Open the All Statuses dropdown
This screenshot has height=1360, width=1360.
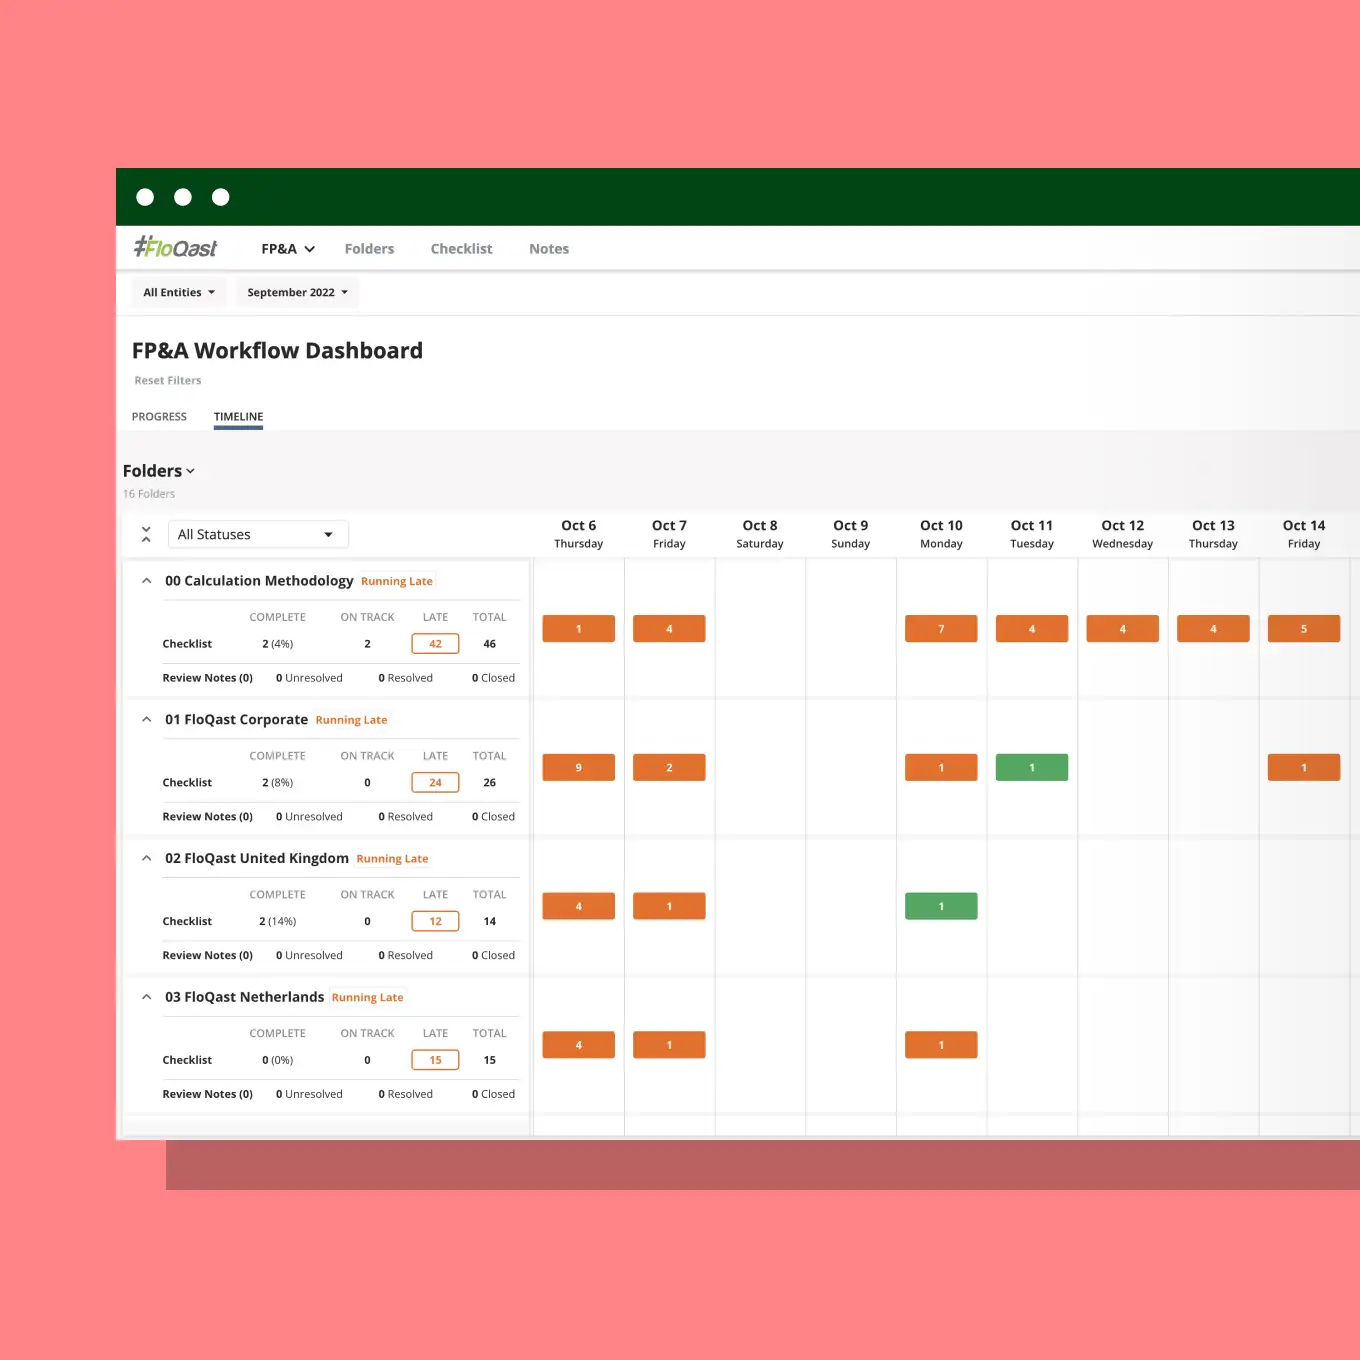[258, 534]
